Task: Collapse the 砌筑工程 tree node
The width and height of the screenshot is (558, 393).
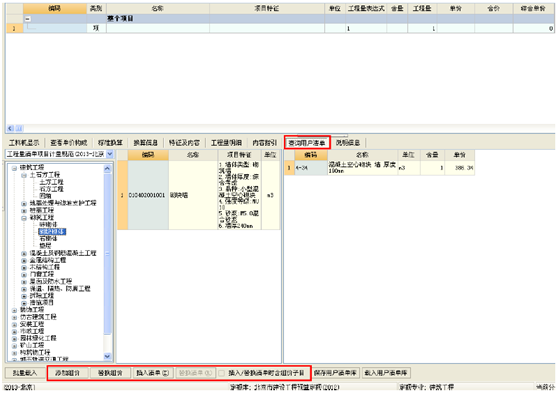Action: pos(24,218)
